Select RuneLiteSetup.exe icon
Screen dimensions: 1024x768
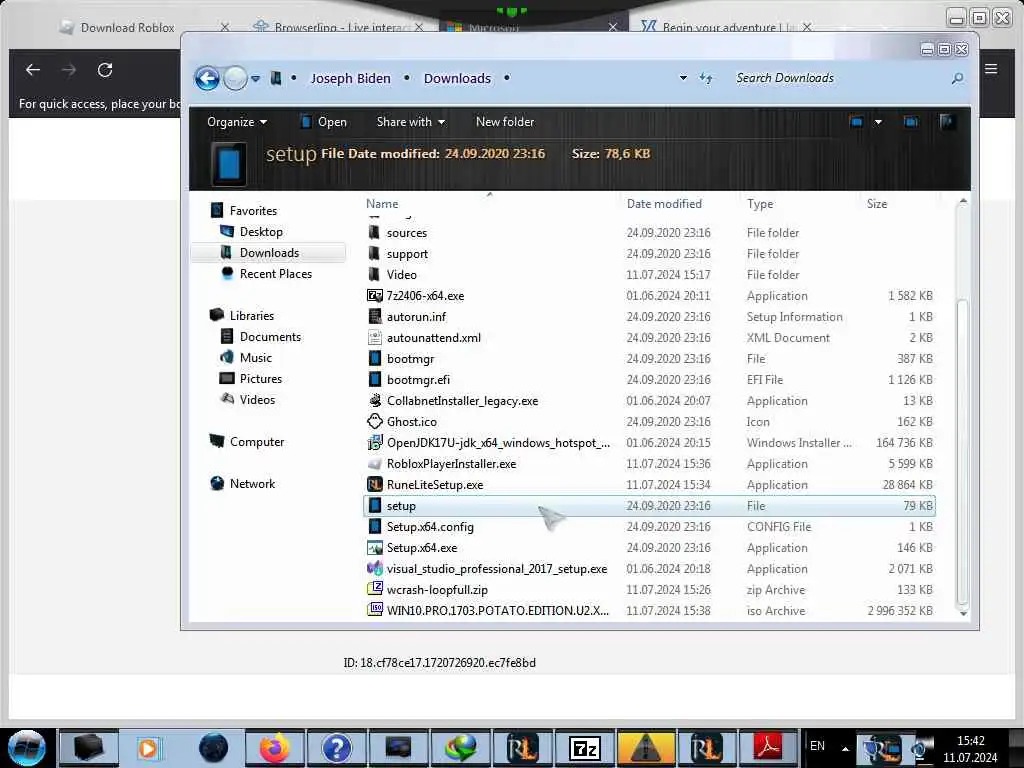pos(374,485)
